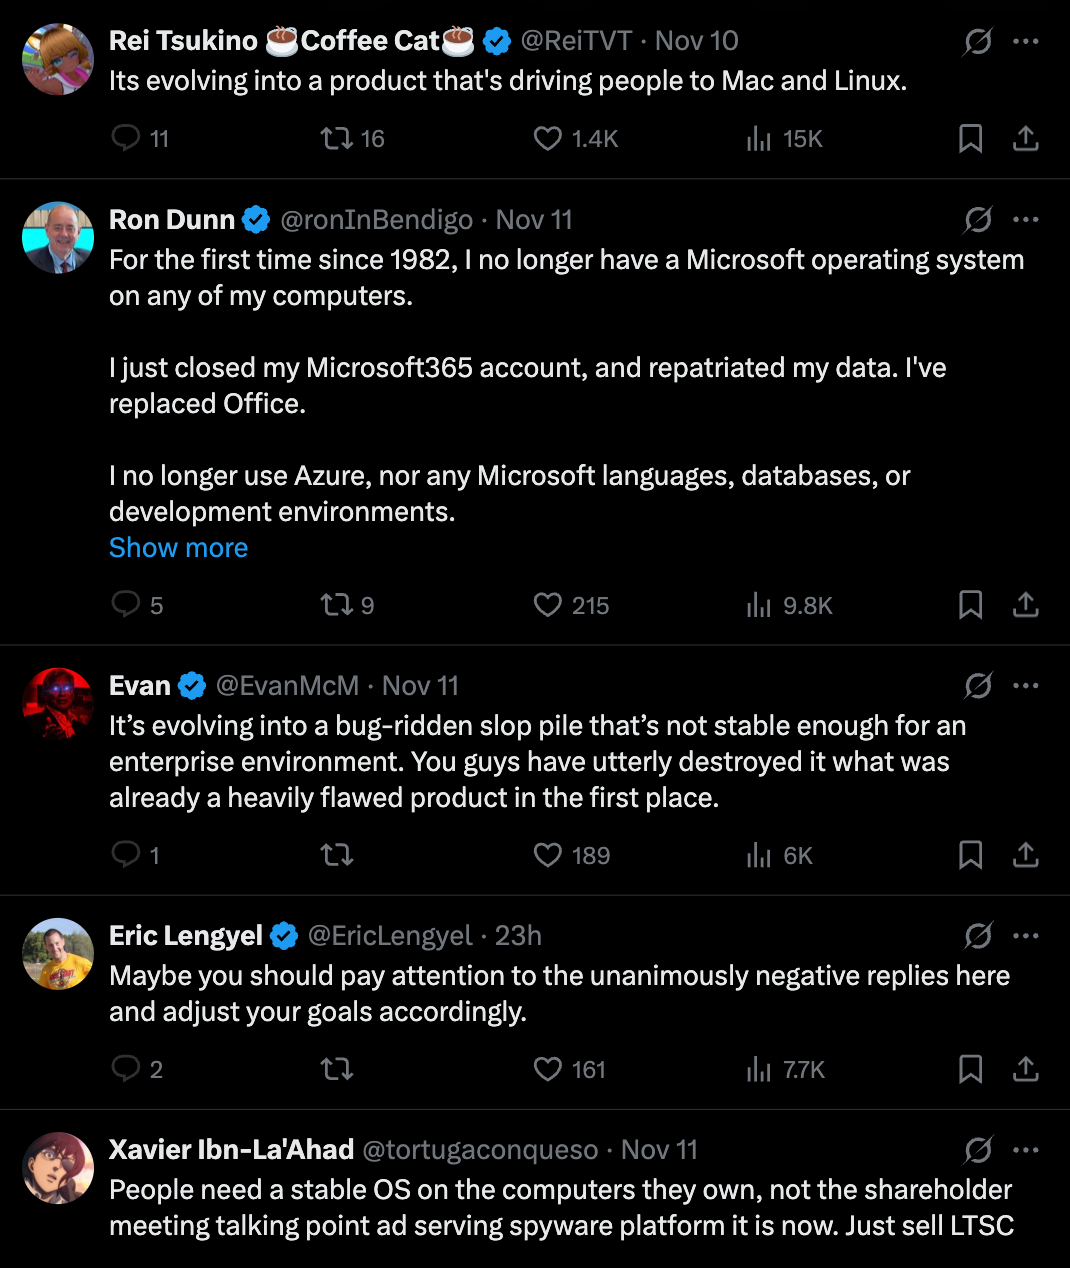Share Eric Lengyel's tweet

tap(1025, 1069)
